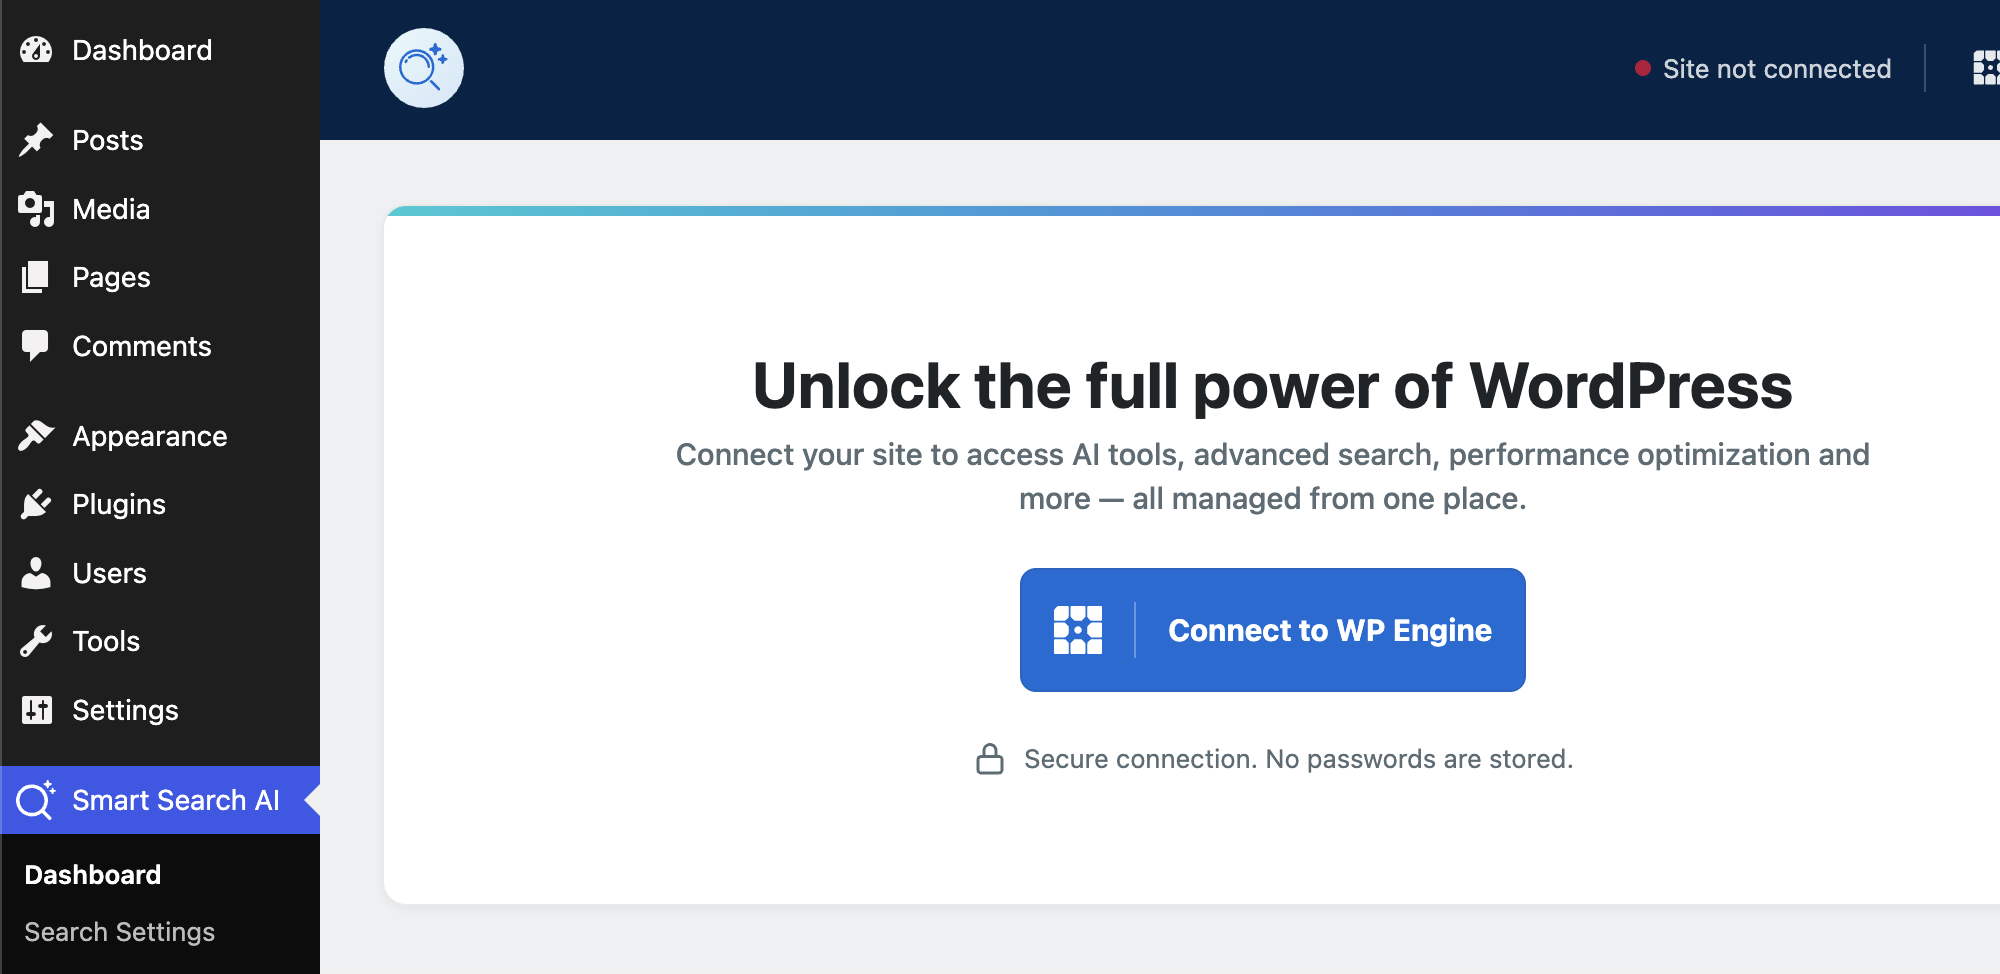
Task: Click the Plugins plug icon
Action: coord(36,504)
